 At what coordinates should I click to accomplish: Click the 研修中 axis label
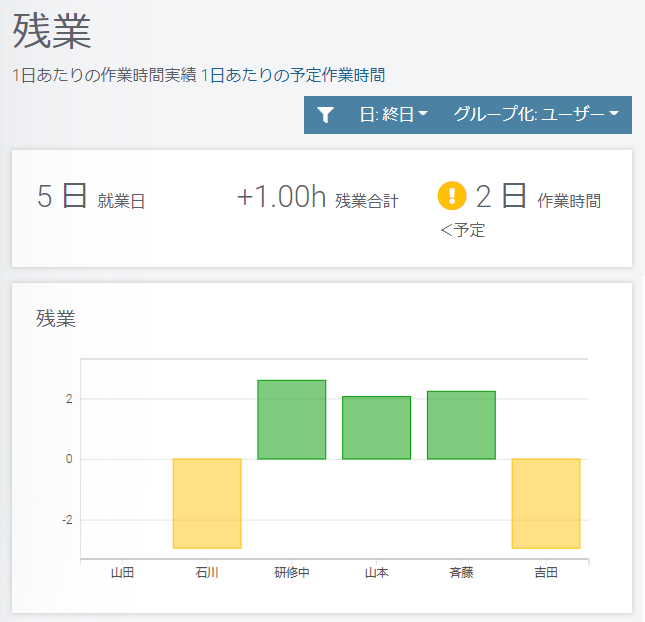pyautogui.click(x=292, y=572)
